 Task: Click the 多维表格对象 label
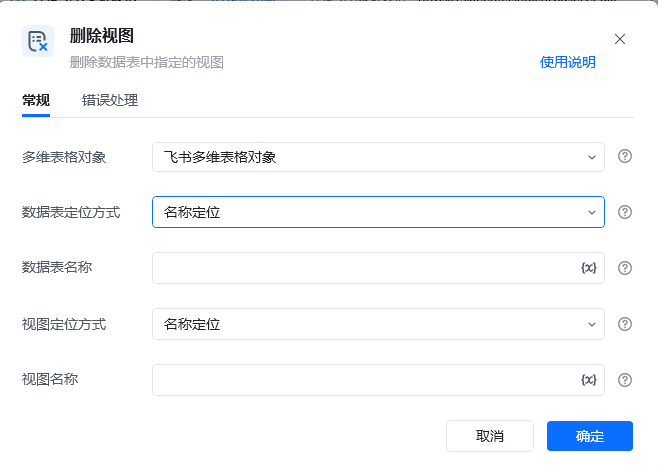point(64,157)
